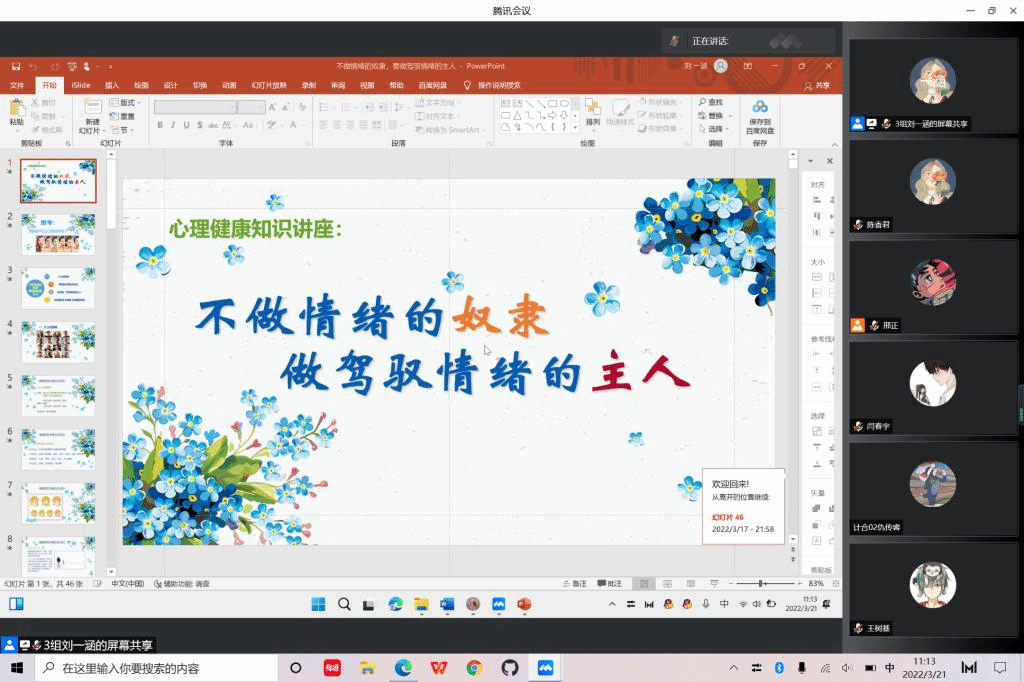Click the Word icon on shared taskbar

click(447, 604)
